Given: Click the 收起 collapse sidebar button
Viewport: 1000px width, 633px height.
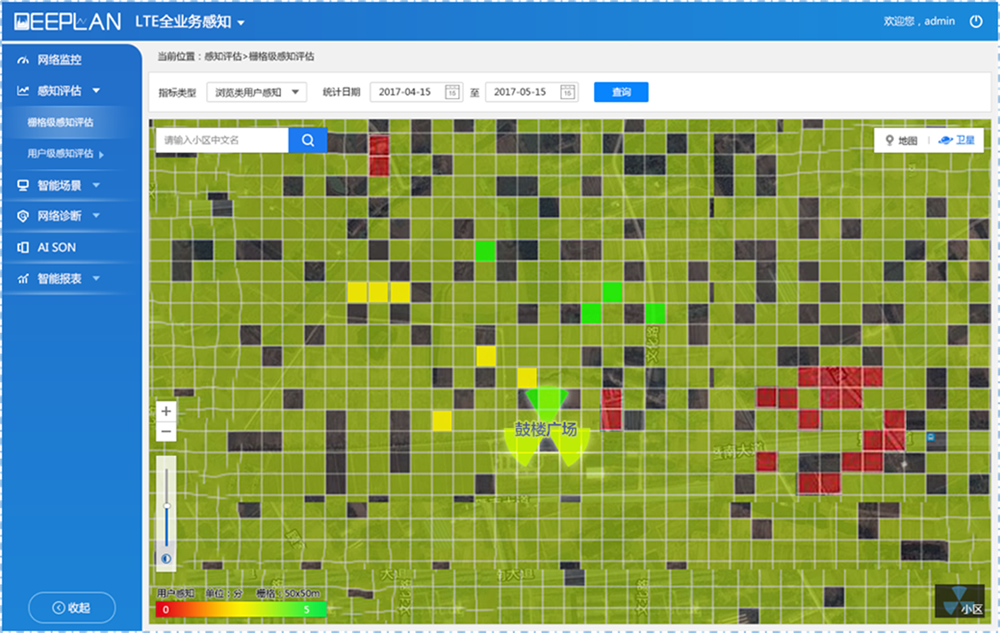Looking at the screenshot, I should [x=71, y=607].
